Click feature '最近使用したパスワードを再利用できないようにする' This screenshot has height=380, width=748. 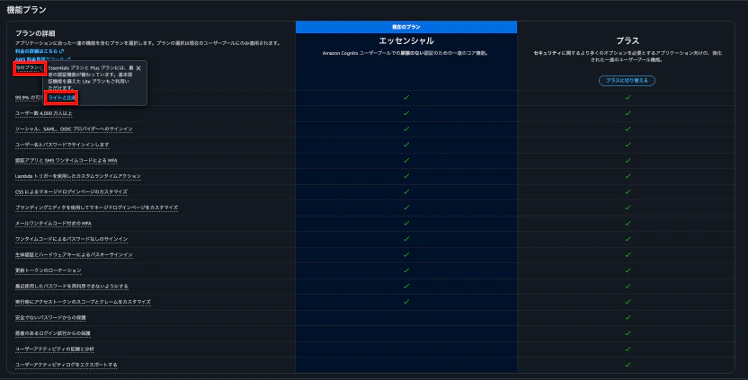point(72,287)
